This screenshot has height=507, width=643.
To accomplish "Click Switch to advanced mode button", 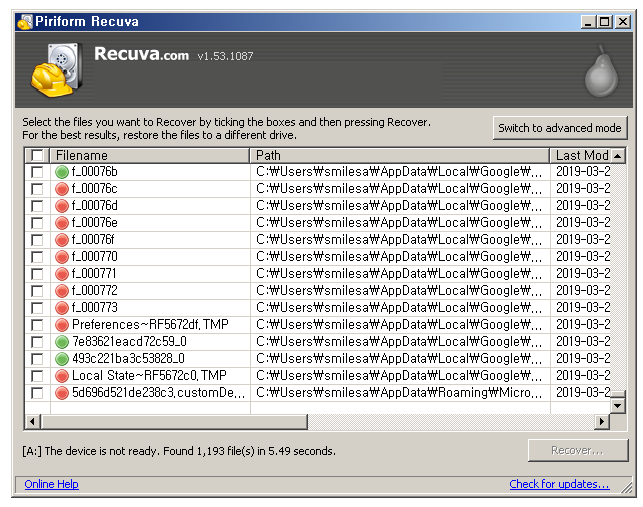I will tap(560, 128).
